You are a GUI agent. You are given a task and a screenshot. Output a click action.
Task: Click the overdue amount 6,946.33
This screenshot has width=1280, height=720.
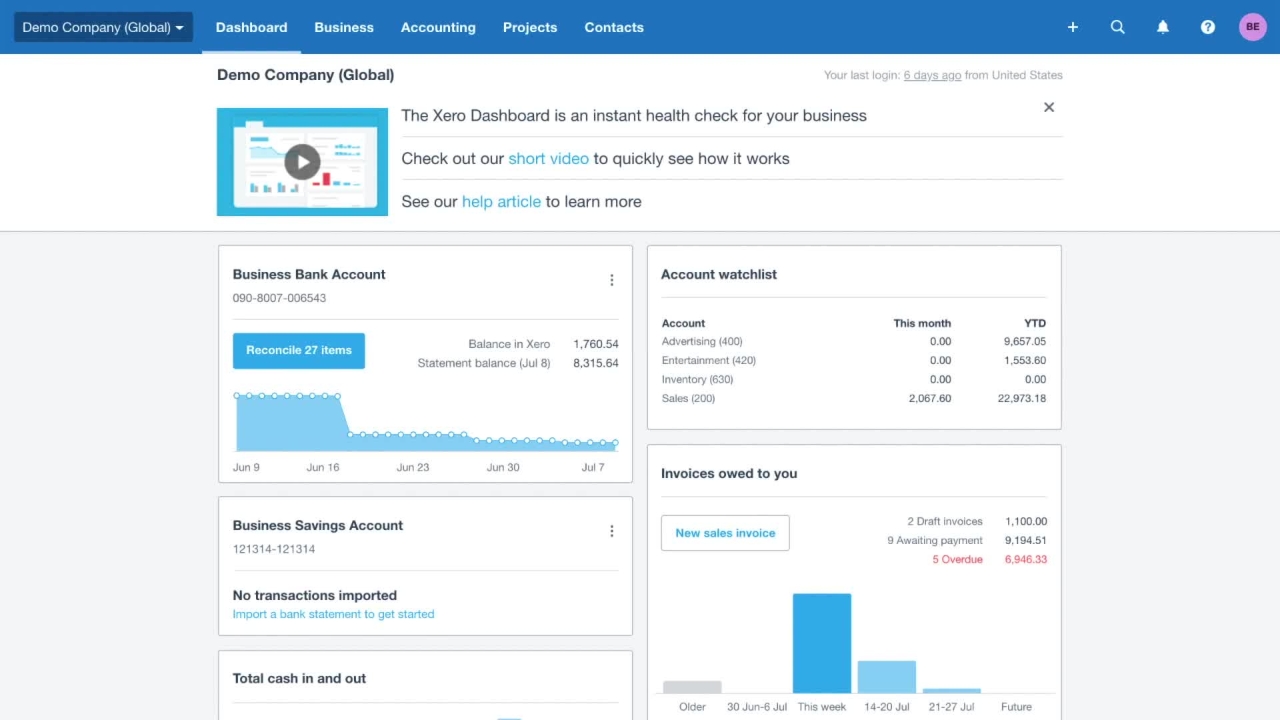[x=1026, y=559]
